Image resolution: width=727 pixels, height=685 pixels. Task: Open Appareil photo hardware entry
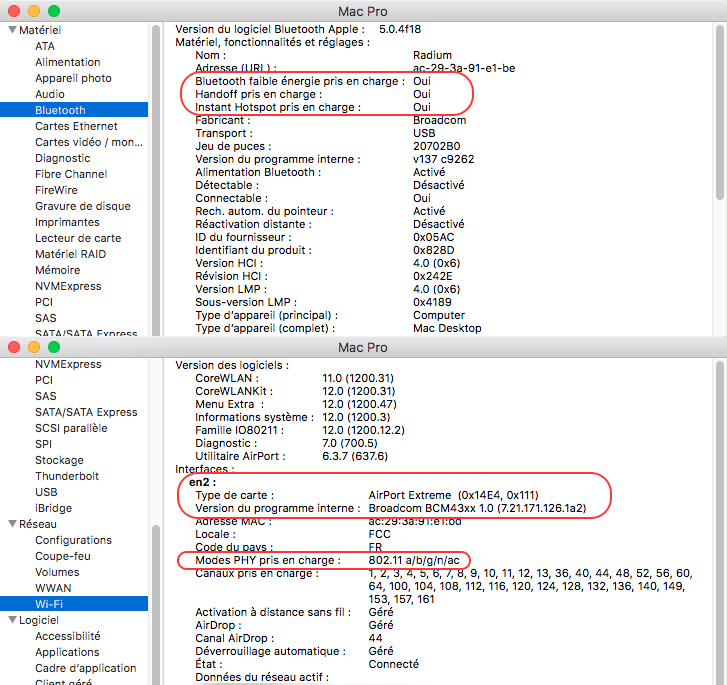tap(73, 78)
